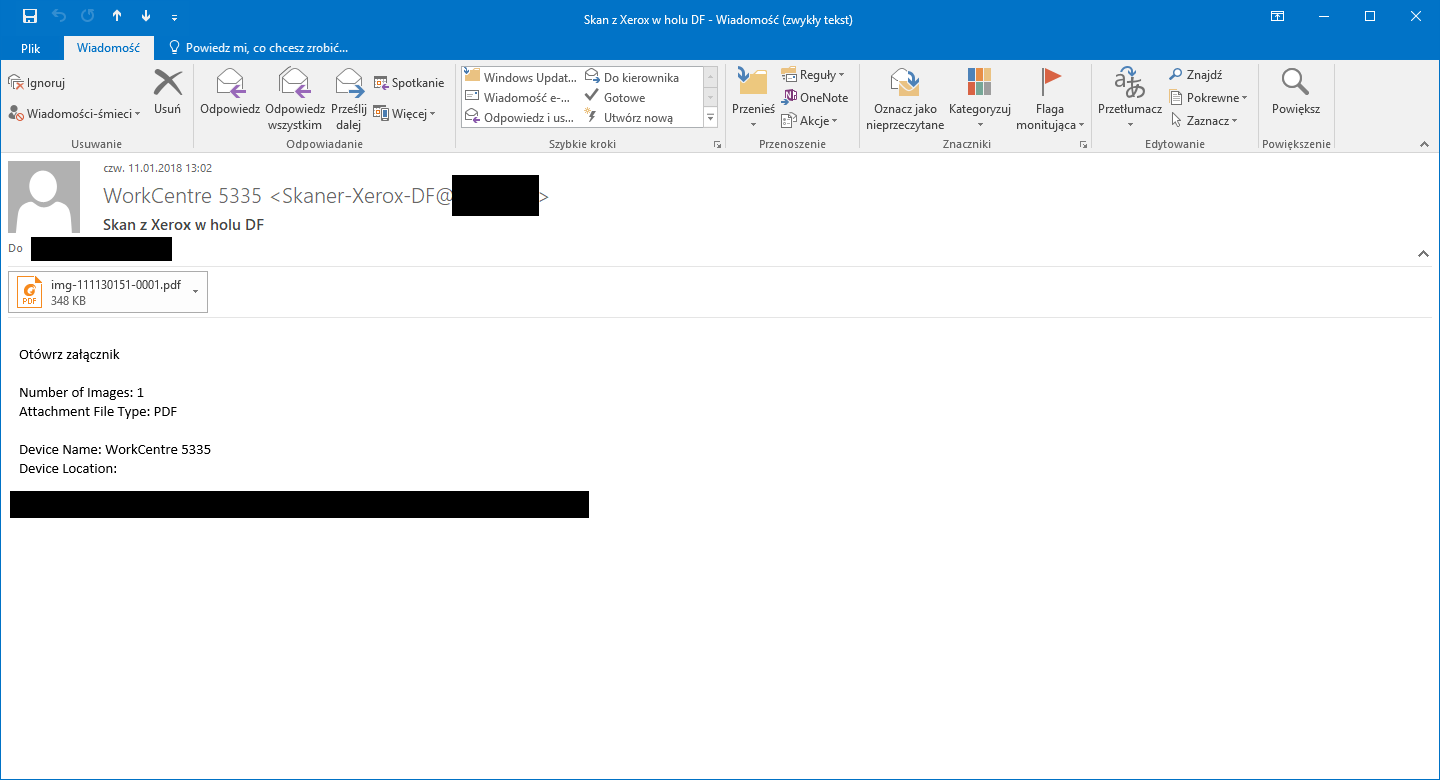The height and width of the screenshot is (780, 1440).
Task: Click the text 'Otwórz załącznik'
Action: (x=69, y=354)
